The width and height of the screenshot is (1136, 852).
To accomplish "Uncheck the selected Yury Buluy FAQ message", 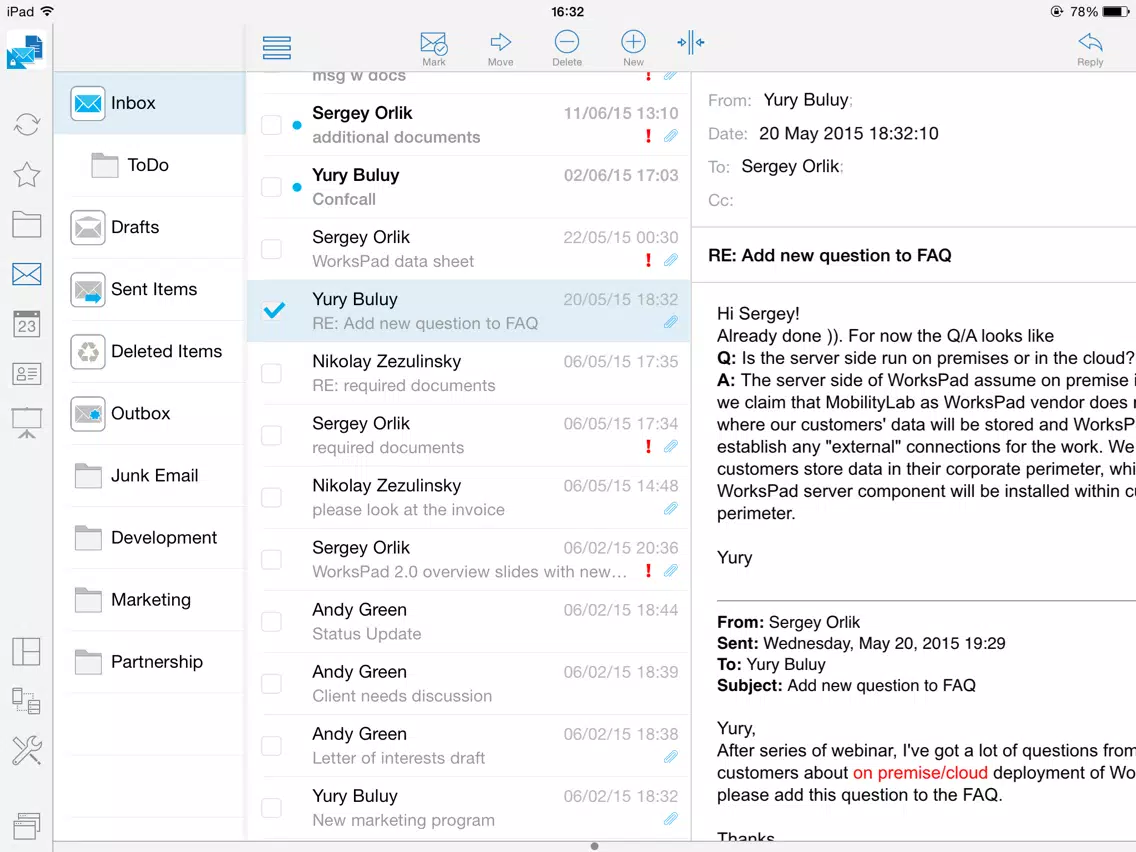I will coord(274,310).
